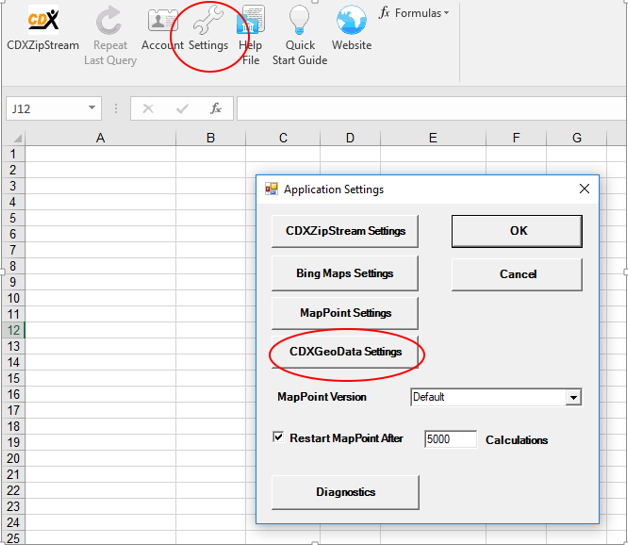Select column D header
The height and width of the screenshot is (545, 628).
coord(350,138)
